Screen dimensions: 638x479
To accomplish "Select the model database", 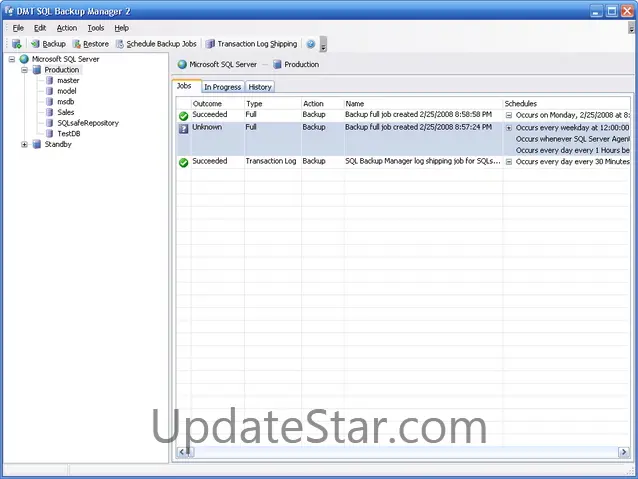I will click(x=67, y=91).
